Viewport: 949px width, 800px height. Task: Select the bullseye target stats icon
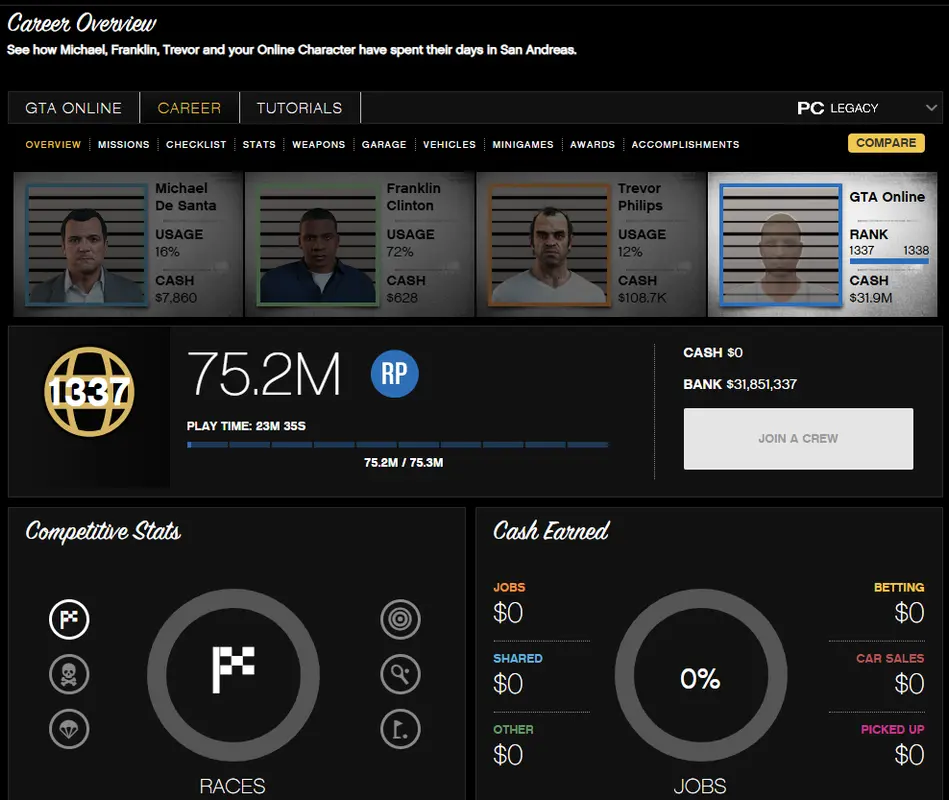click(400, 620)
